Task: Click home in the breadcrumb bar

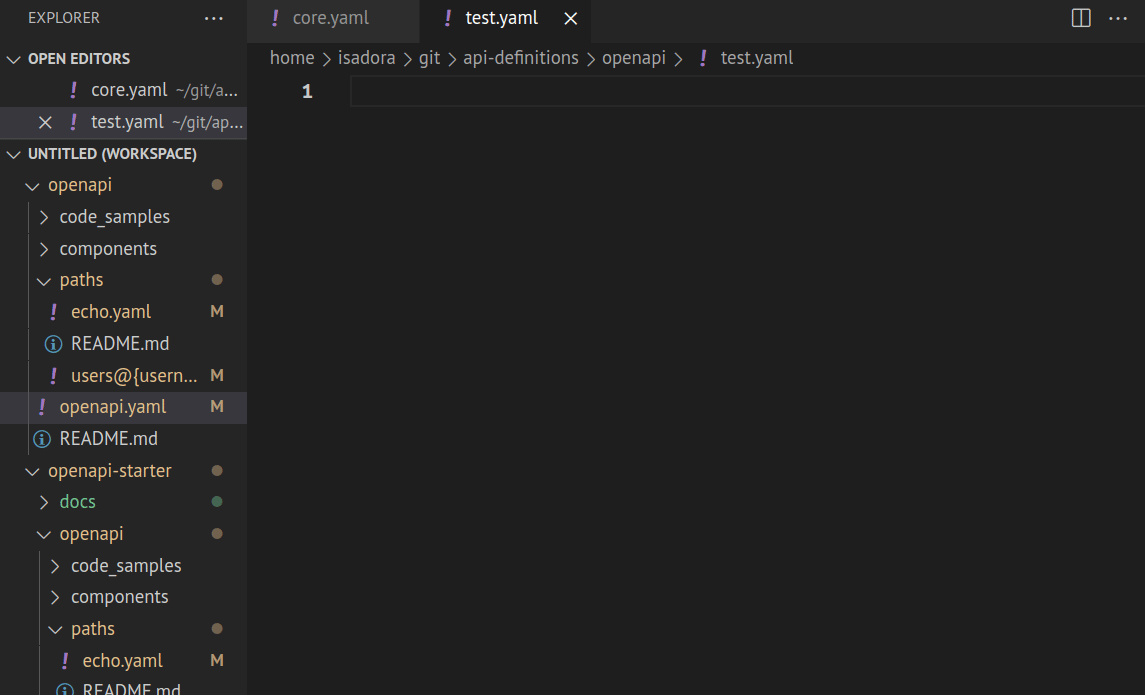Action: [291, 57]
